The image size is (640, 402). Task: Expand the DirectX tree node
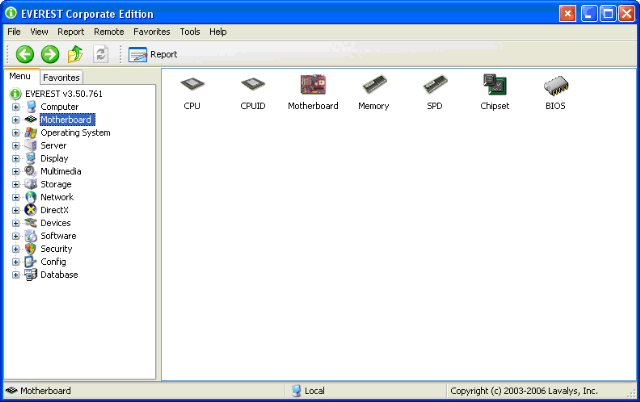tap(16, 210)
